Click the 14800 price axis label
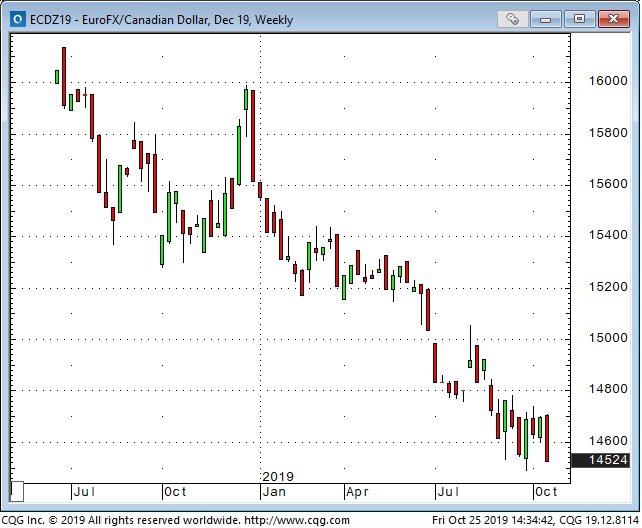Viewport: 642px width, 528px height. tap(608, 389)
